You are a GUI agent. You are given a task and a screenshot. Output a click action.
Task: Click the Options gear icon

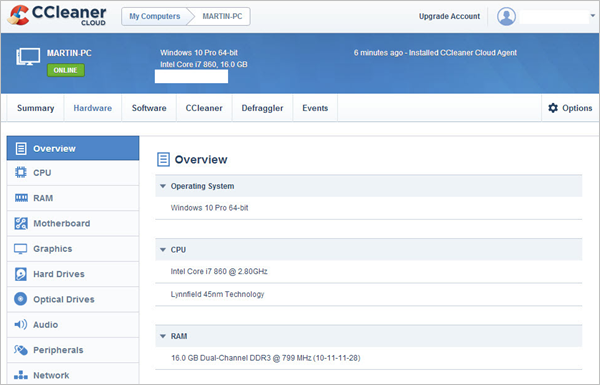(x=553, y=108)
